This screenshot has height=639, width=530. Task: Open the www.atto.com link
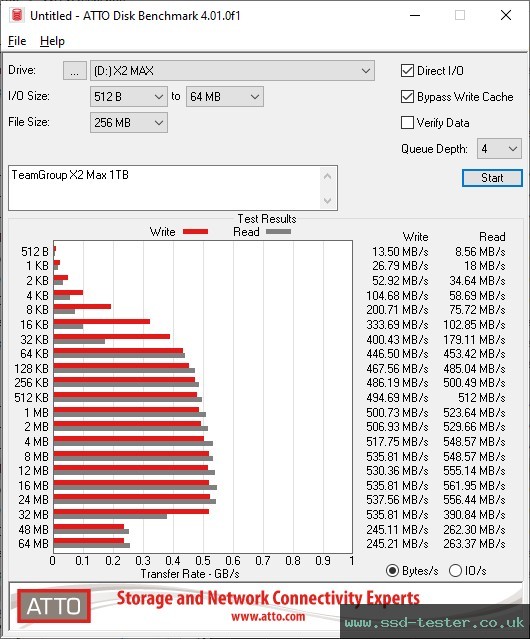[268, 616]
